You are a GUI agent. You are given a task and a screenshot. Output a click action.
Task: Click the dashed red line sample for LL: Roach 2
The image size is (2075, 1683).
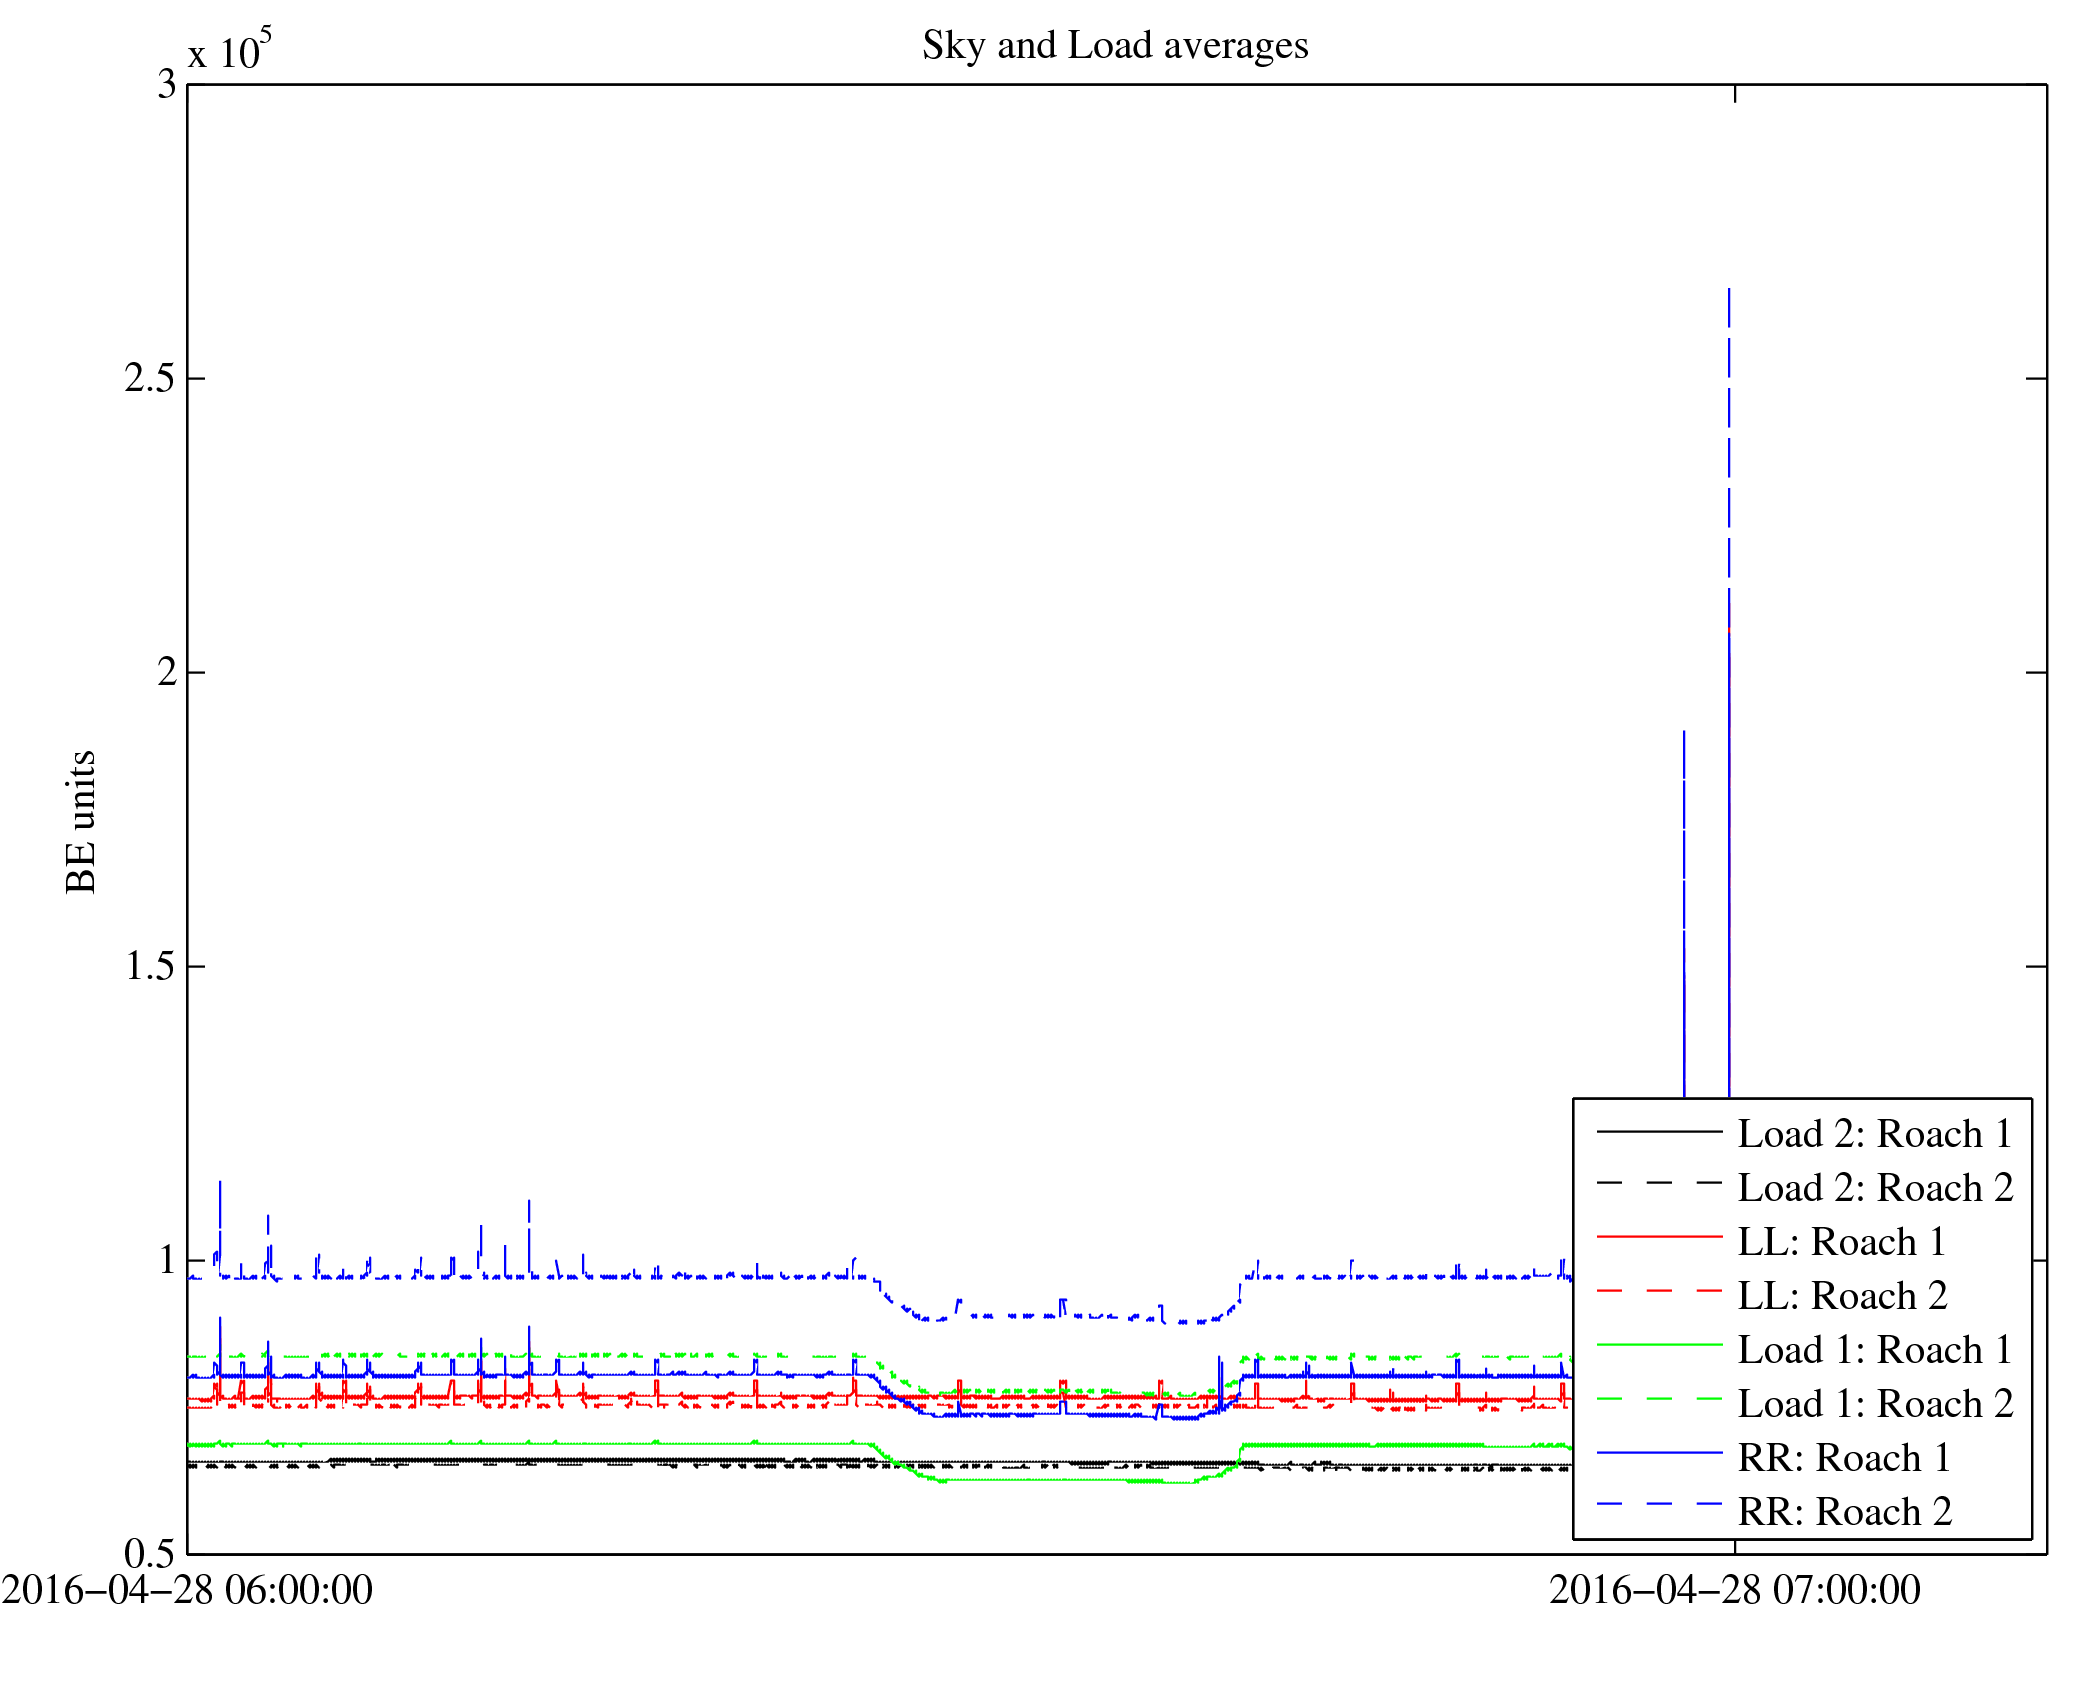click(1659, 1291)
